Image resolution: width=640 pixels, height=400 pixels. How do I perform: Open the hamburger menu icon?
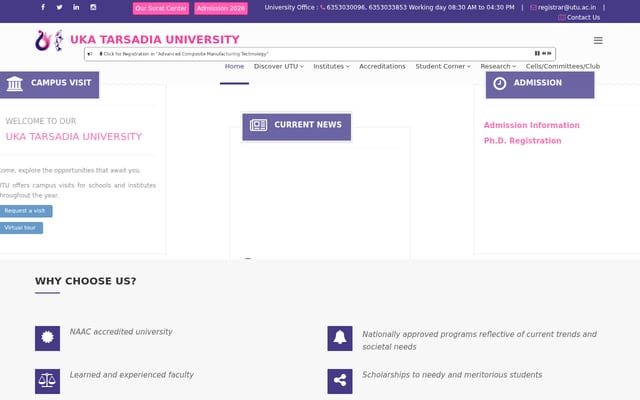pyautogui.click(x=598, y=40)
